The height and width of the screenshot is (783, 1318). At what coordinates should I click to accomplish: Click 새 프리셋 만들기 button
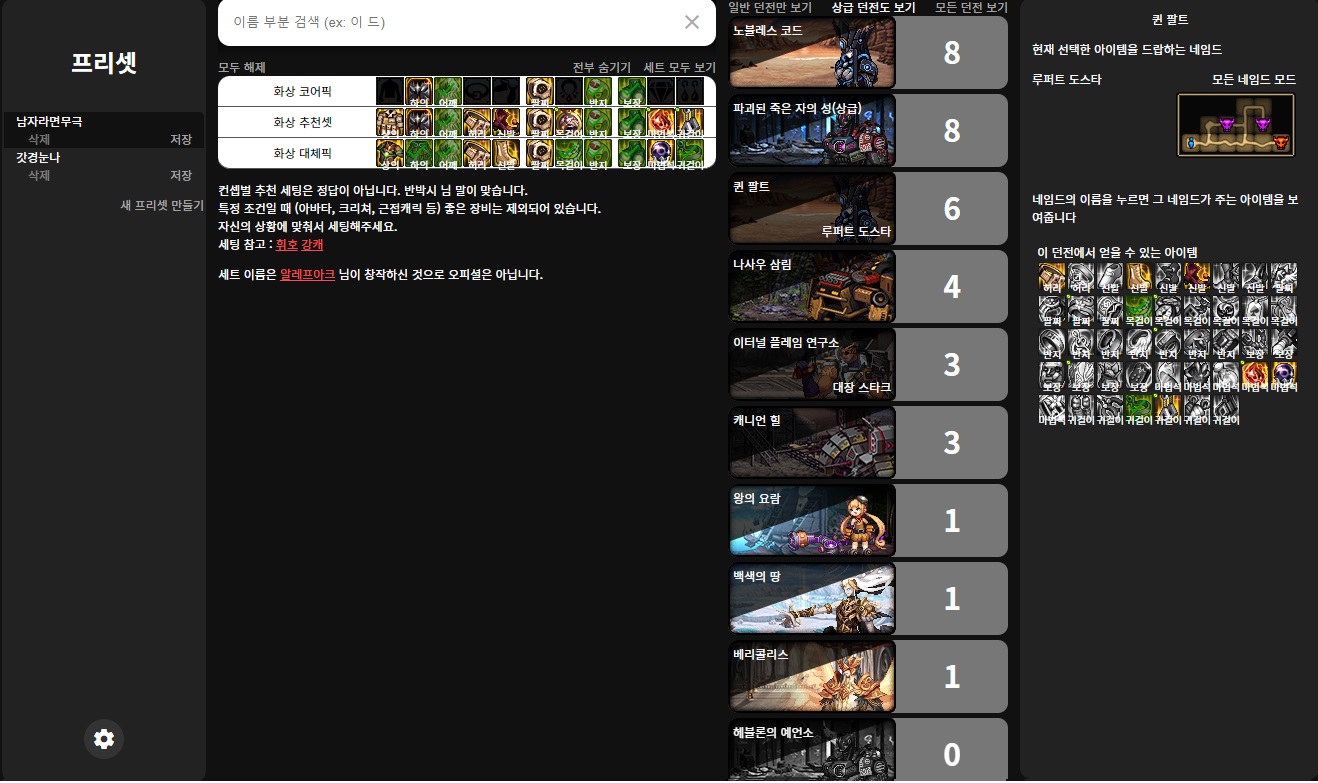162,205
